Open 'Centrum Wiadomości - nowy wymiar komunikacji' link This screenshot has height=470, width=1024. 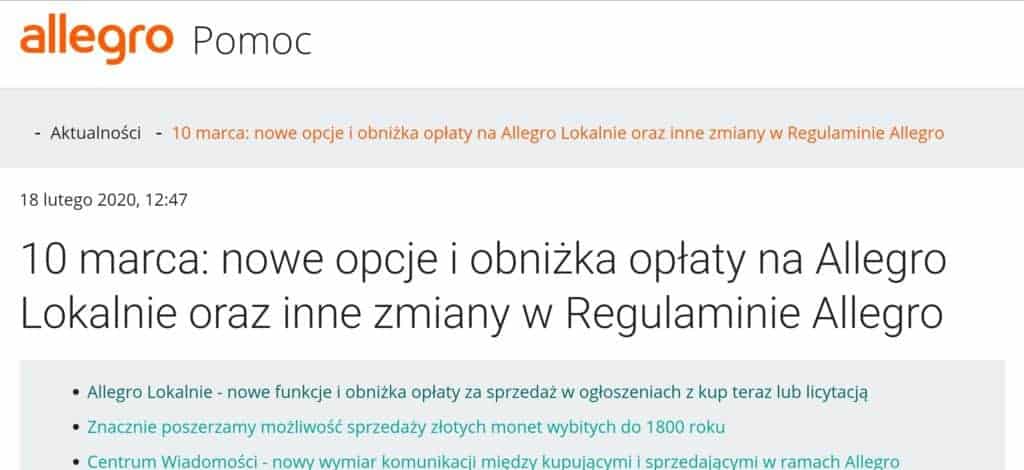[494, 461]
